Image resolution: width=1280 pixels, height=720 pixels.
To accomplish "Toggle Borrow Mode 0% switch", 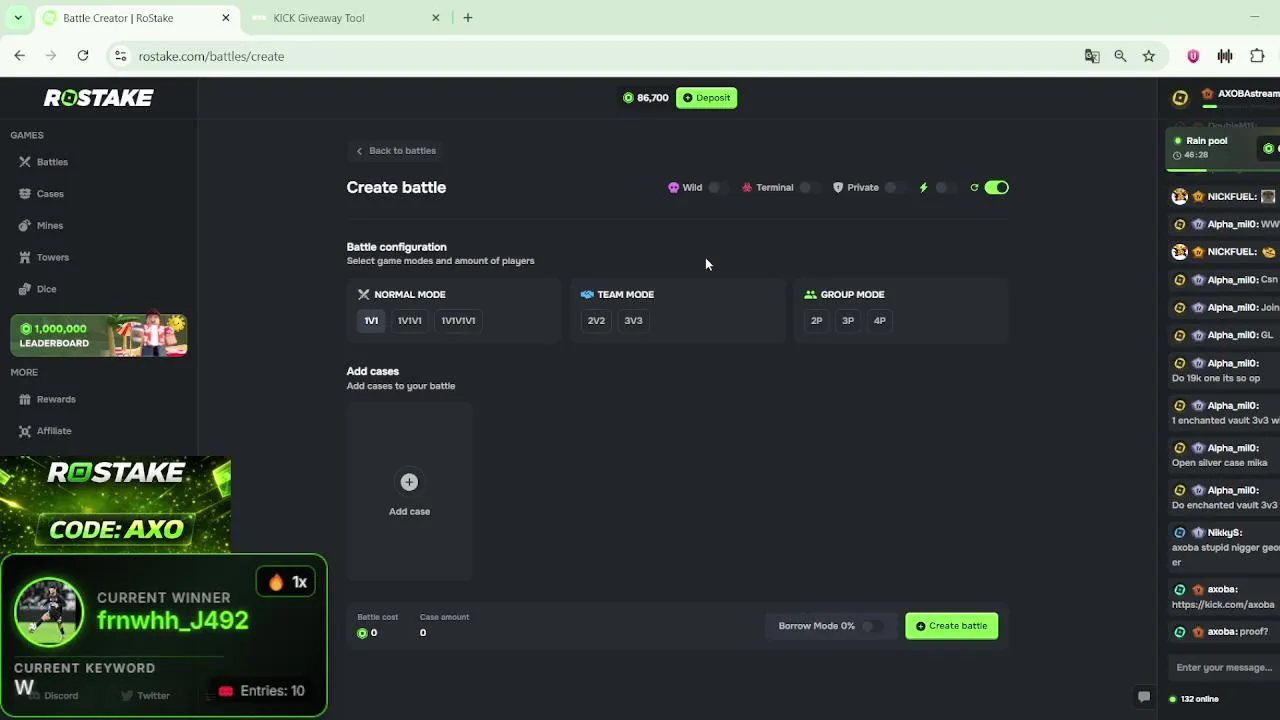I will (x=871, y=626).
